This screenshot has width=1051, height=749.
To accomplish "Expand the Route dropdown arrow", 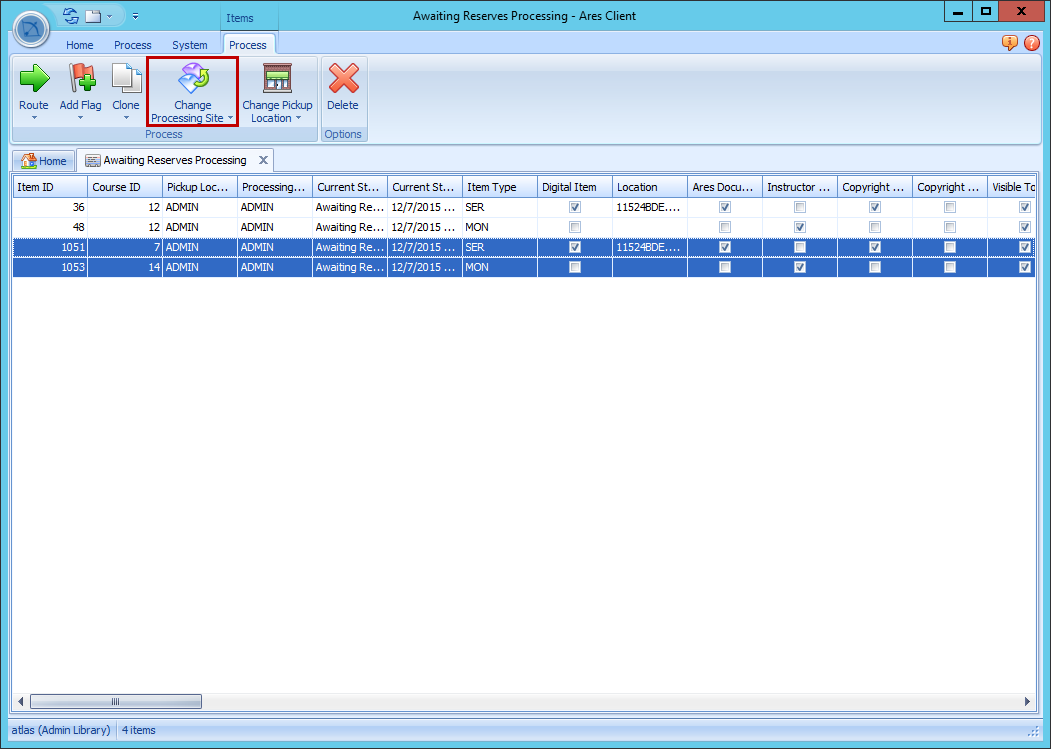I will [33, 119].
